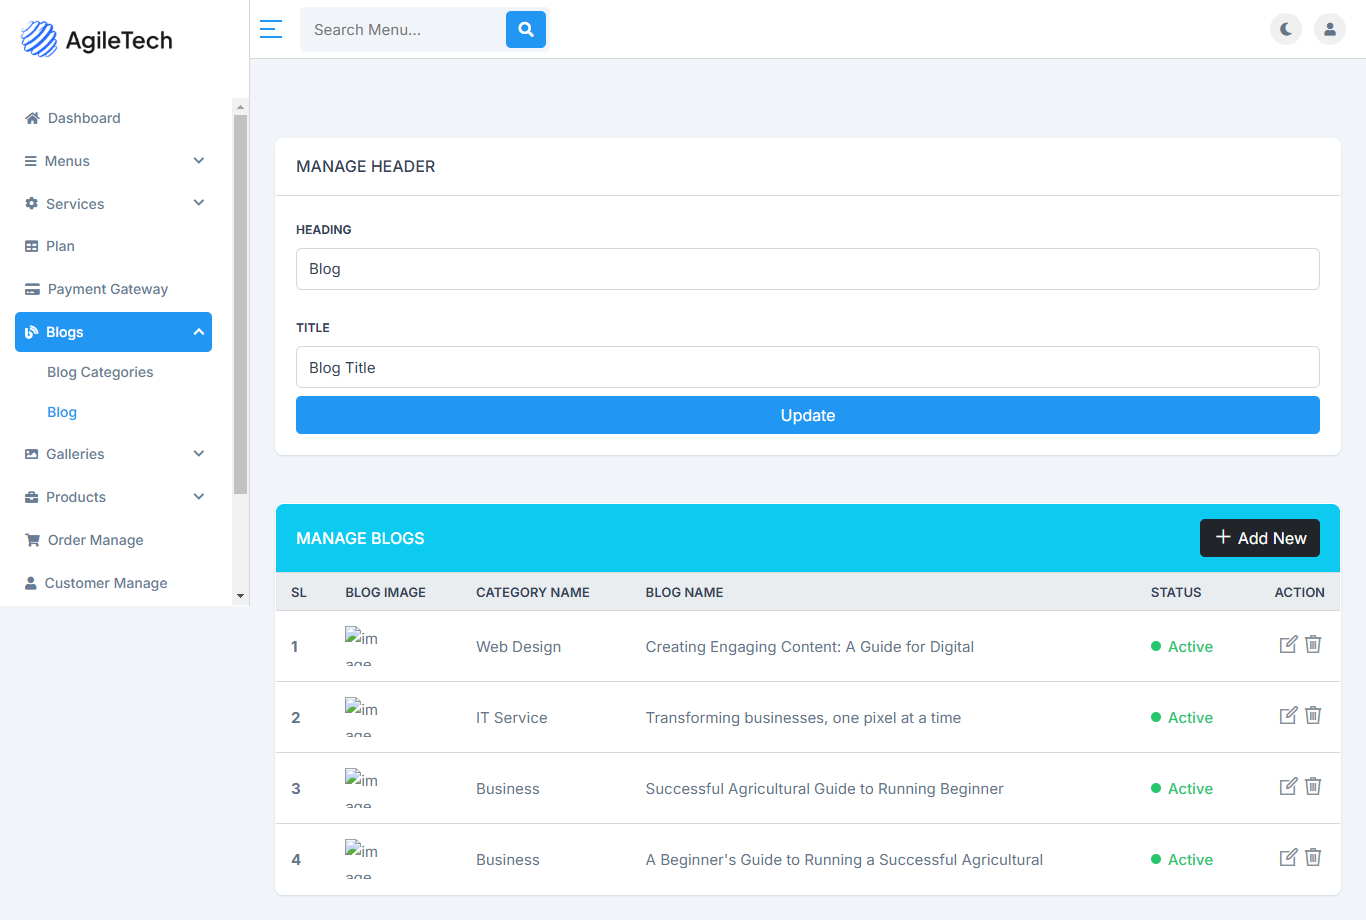
Task: Expand the Galleries chevron
Action: (x=199, y=453)
